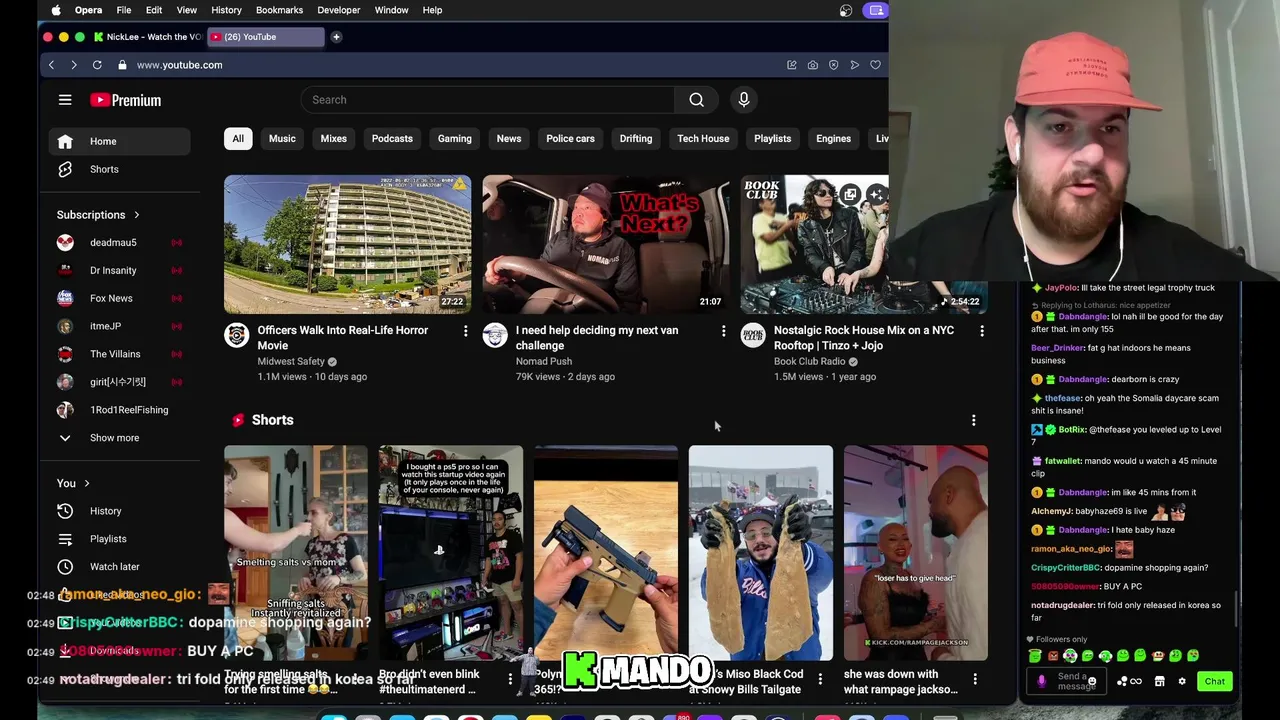The width and height of the screenshot is (1280, 720).
Task: Select the News filter chip
Action: 509,139
